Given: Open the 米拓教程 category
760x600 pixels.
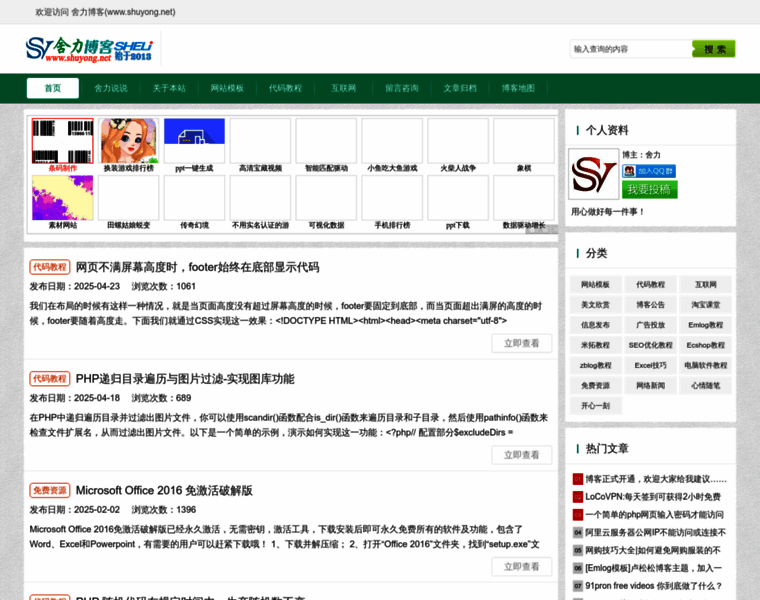Looking at the screenshot, I should tap(595, 346).
